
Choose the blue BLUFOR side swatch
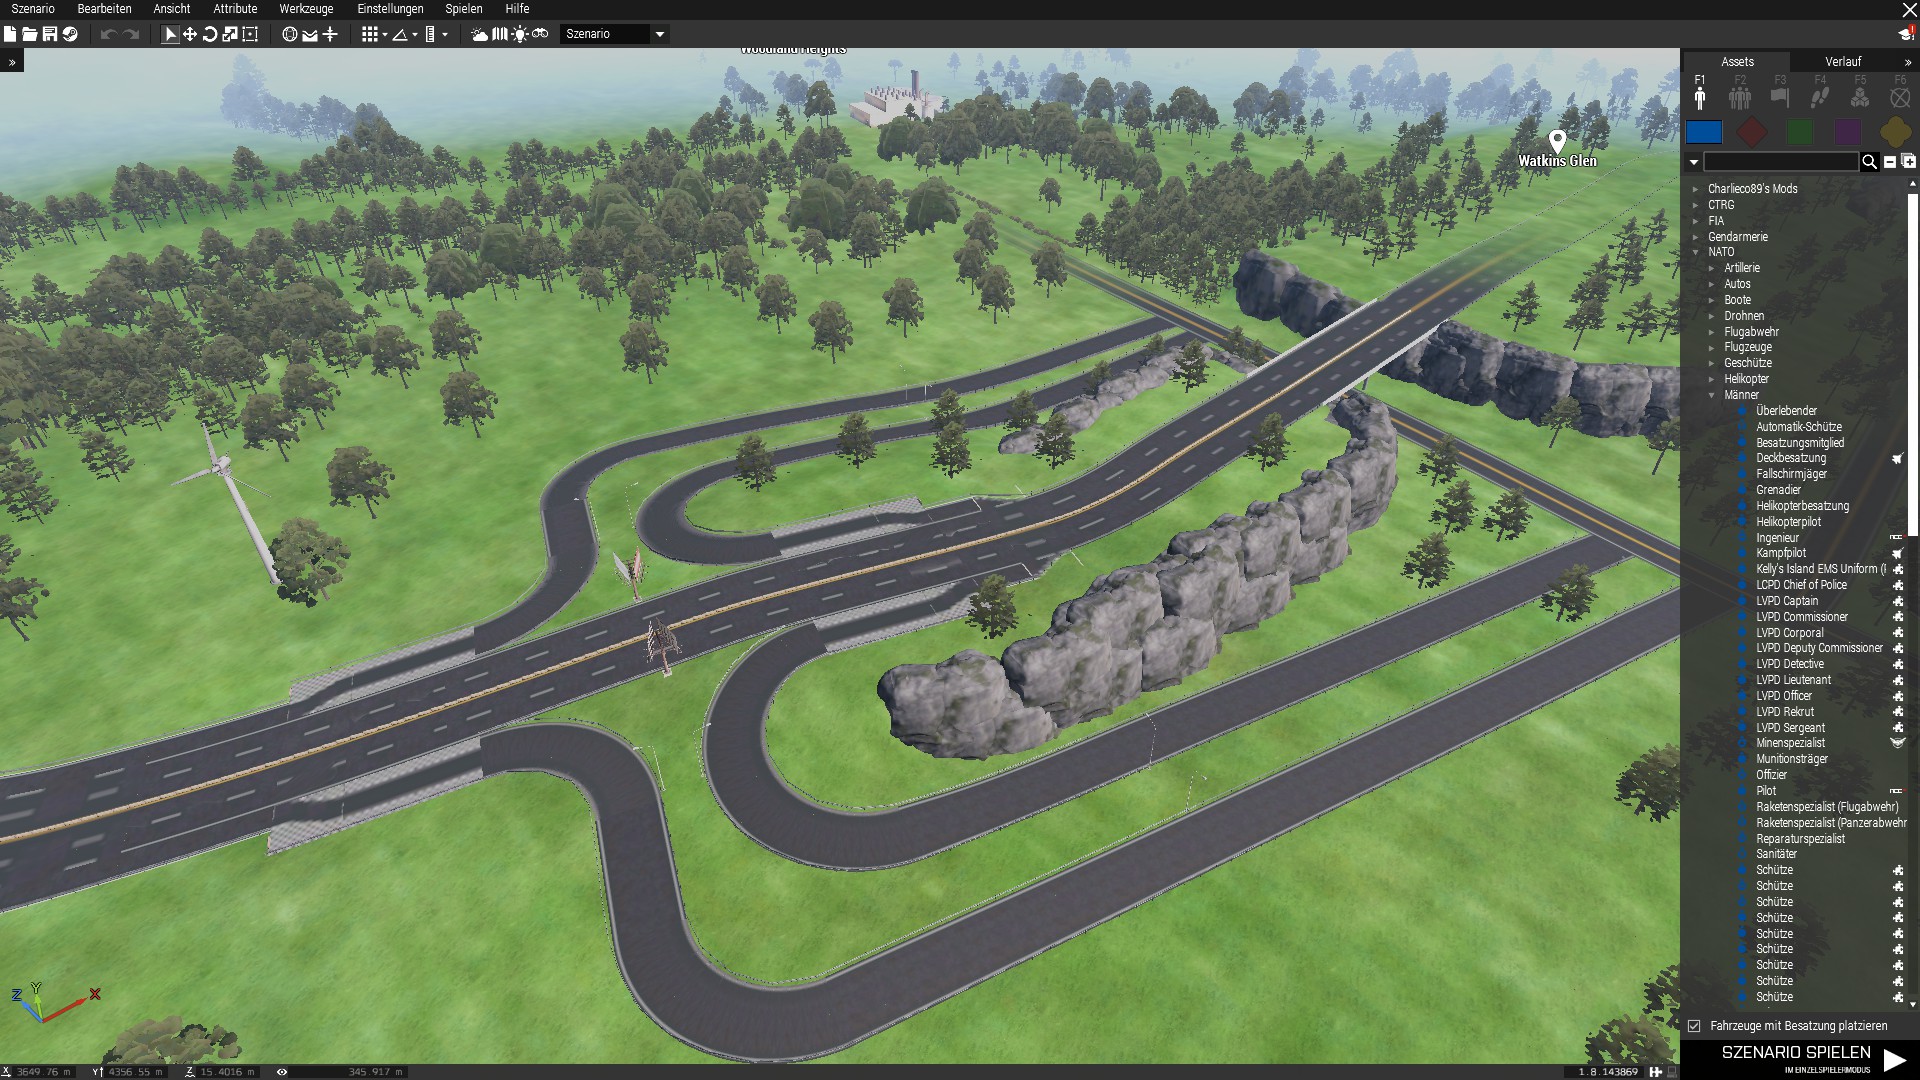[x=1704, y=132]
